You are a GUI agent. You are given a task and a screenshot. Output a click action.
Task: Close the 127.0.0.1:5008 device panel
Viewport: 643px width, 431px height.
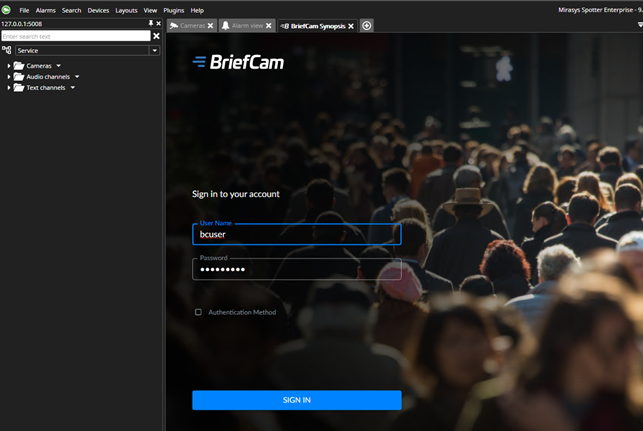coord(159,24)
